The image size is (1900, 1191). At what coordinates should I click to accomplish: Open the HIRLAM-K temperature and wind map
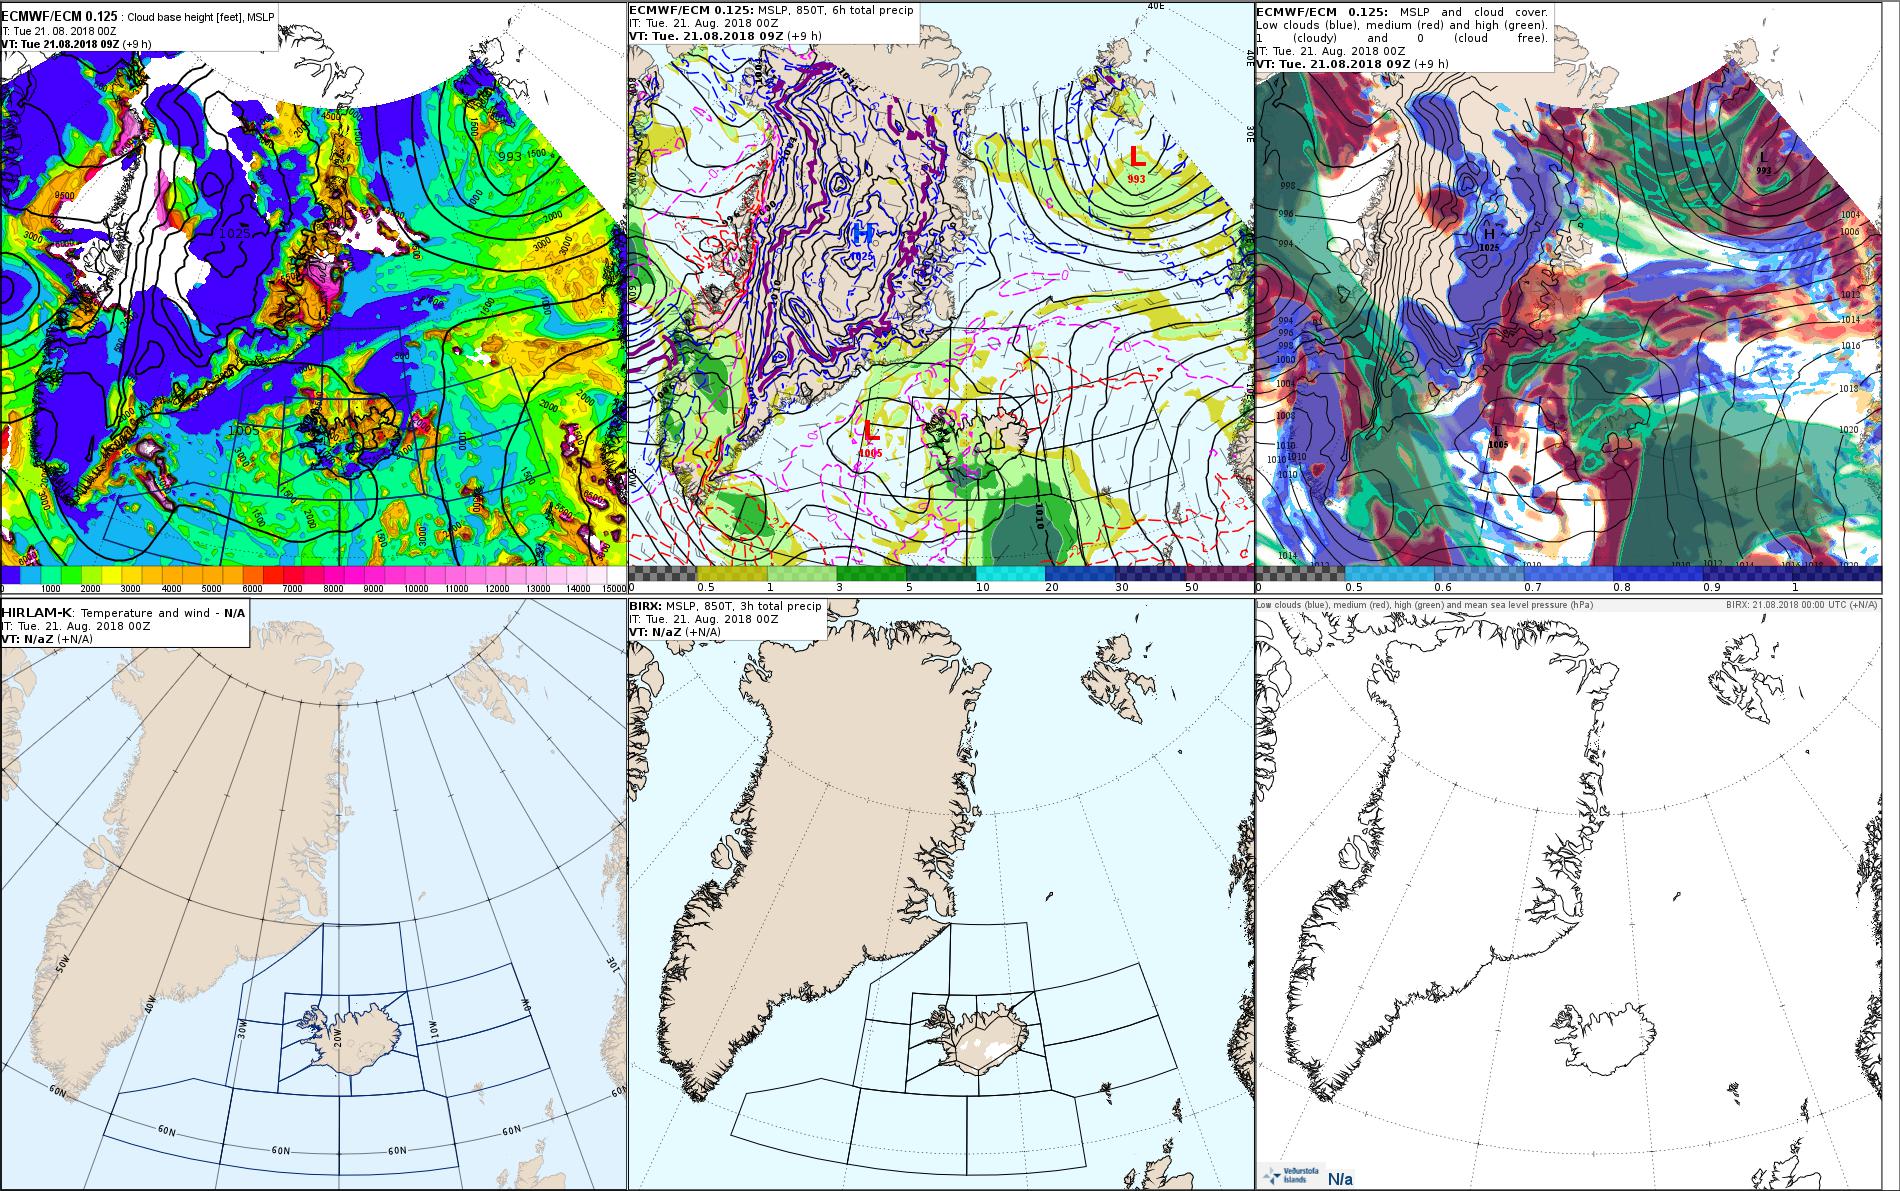click(x=313, y=894)
